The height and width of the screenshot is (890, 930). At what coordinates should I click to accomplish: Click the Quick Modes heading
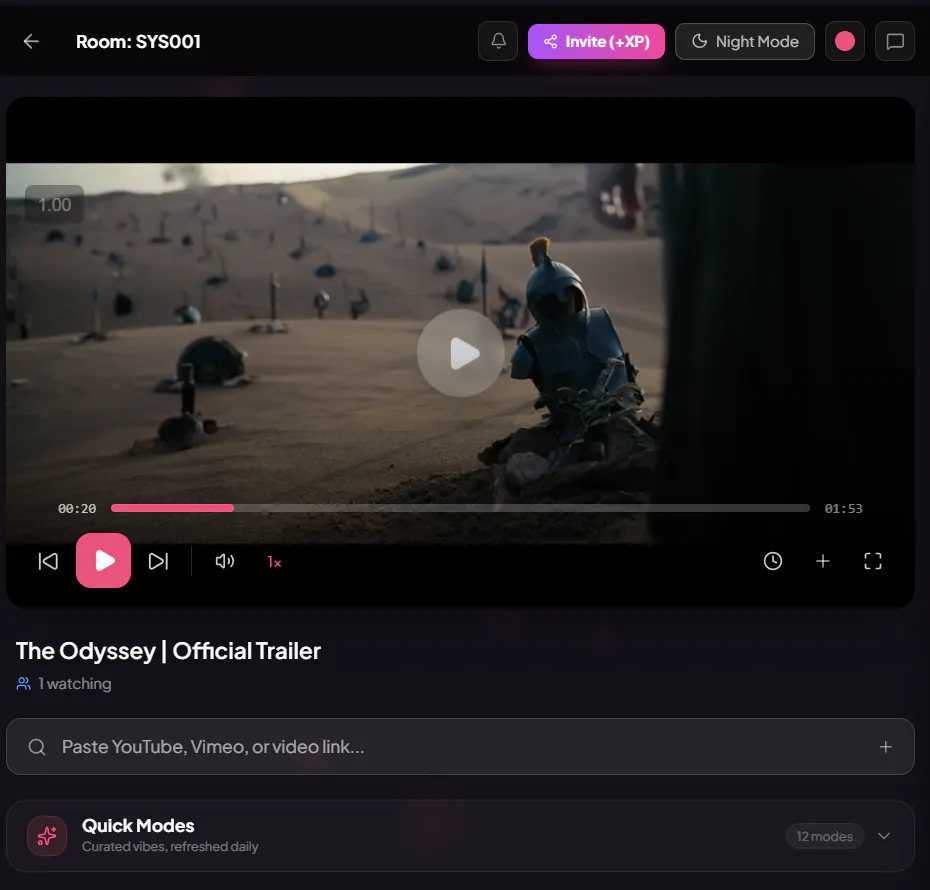pyautogui.click(x=138, y=826)
